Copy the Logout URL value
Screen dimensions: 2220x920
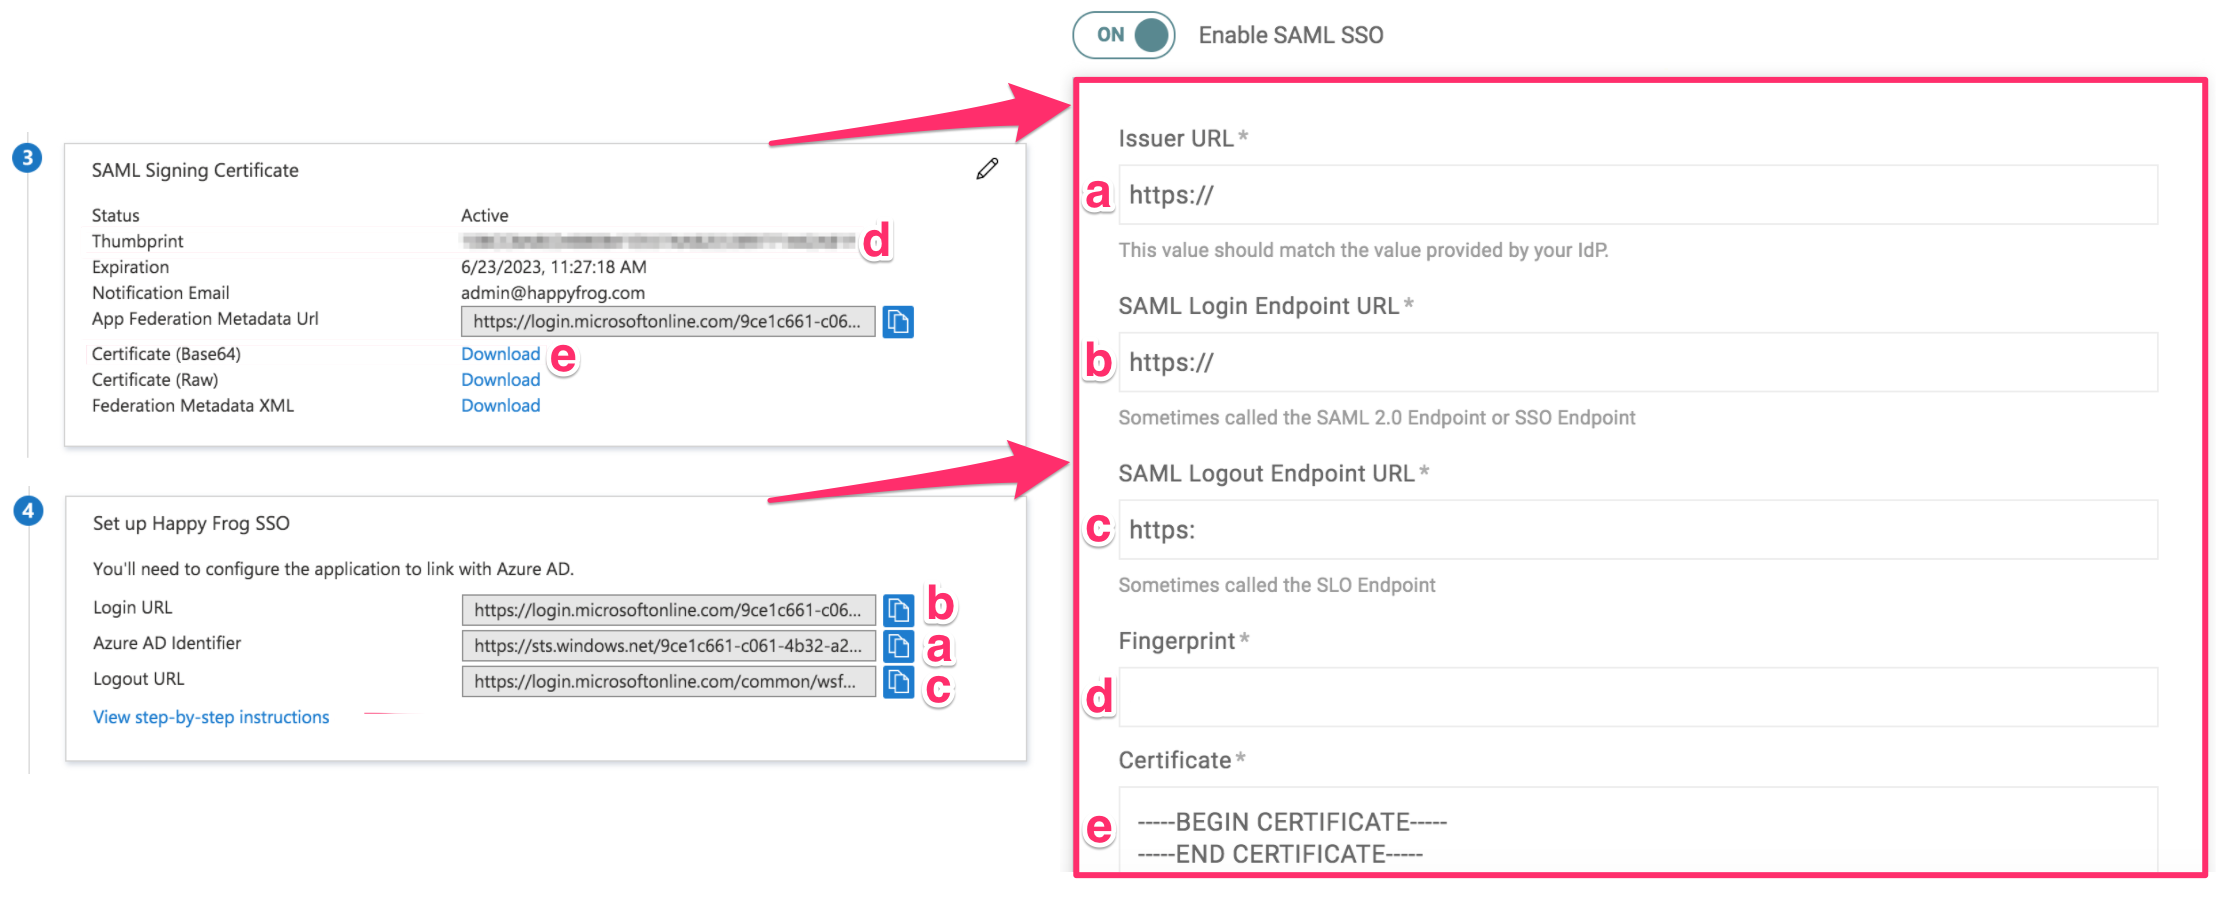(898, 682)
